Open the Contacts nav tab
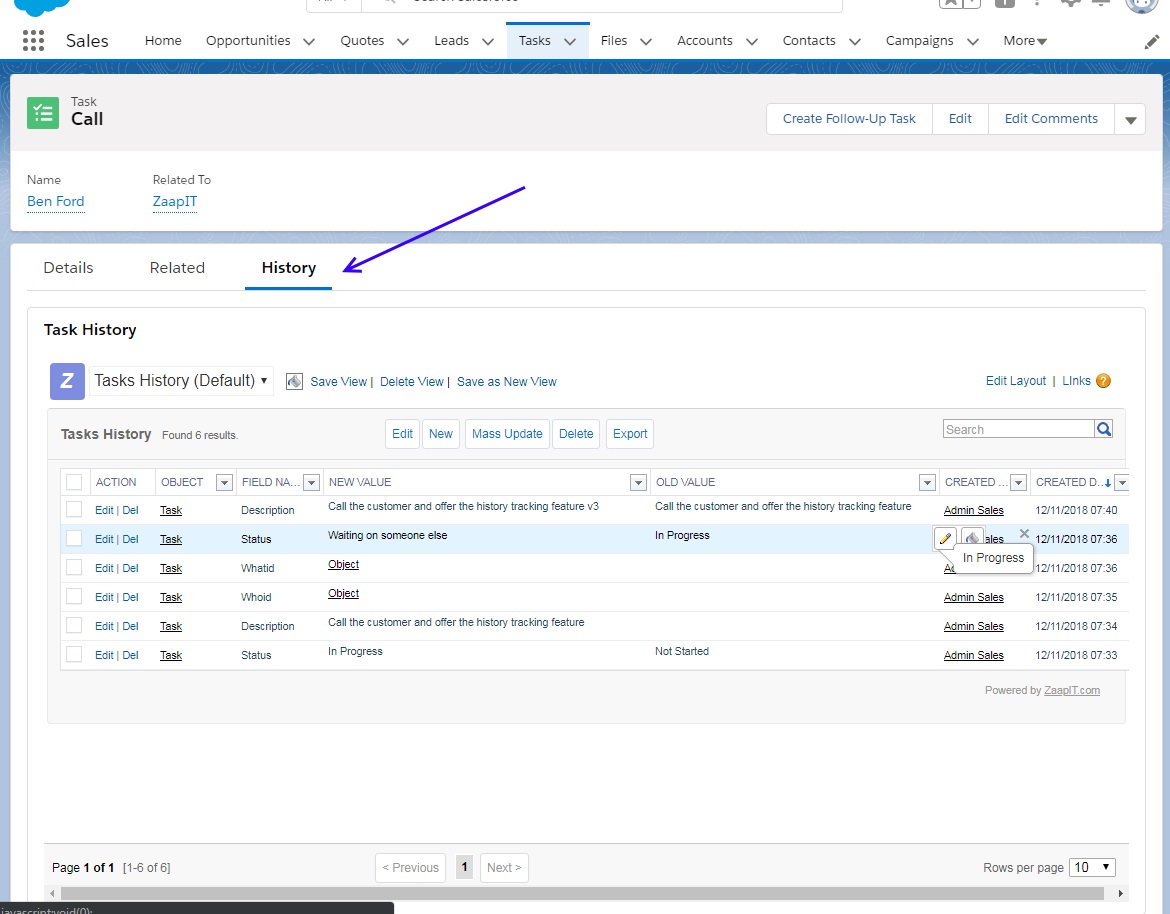Screen dimensions: 1170x914 click(x=809, y=40)
